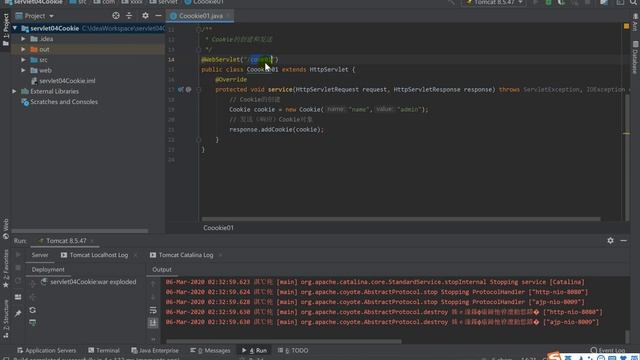Click the override gutter icon on line 17
This screenshot has height=360, width=640.
pyautogui.click(x=181, y=89)
